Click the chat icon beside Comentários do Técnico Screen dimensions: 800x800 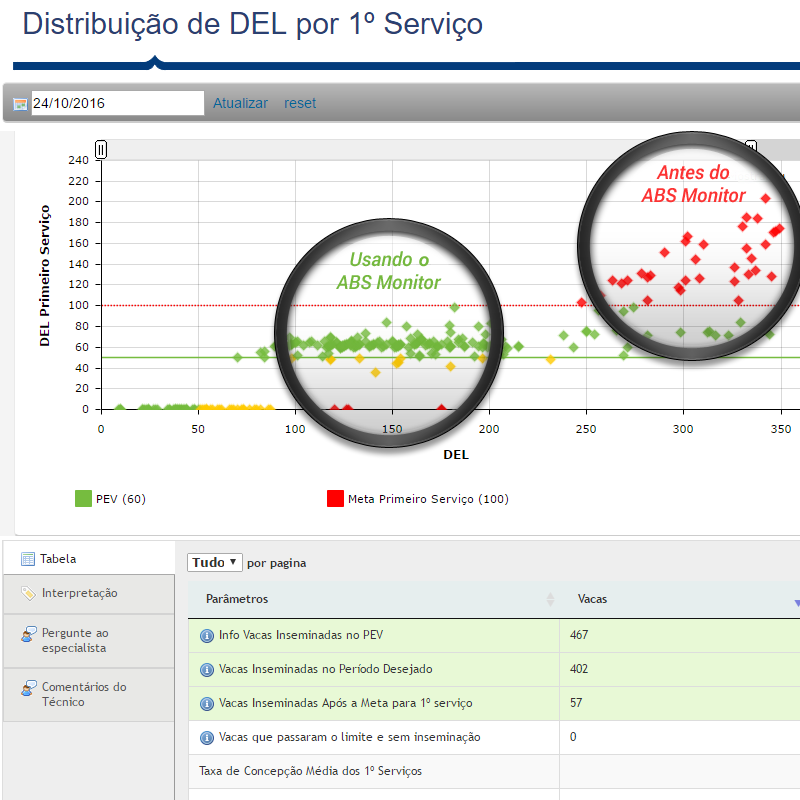tap(29, 688)
